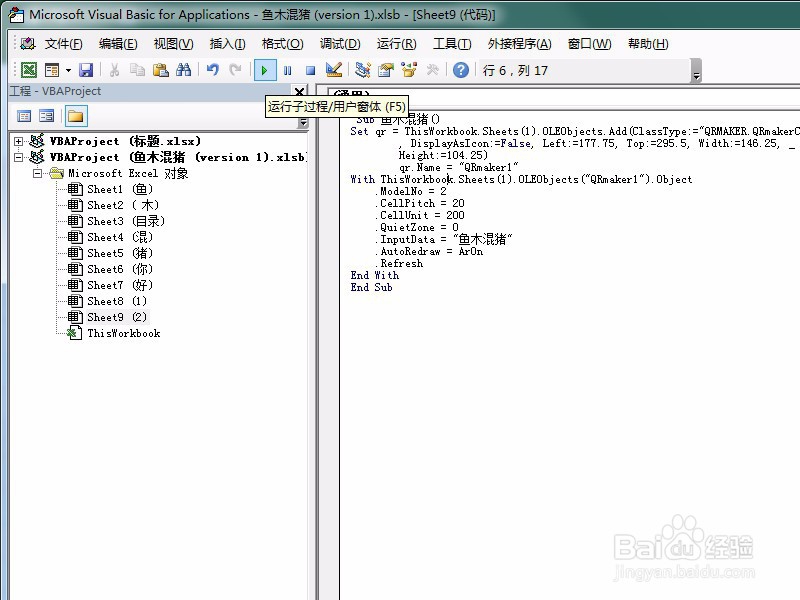Click the Find binoculars icon

tap(183, 70)
